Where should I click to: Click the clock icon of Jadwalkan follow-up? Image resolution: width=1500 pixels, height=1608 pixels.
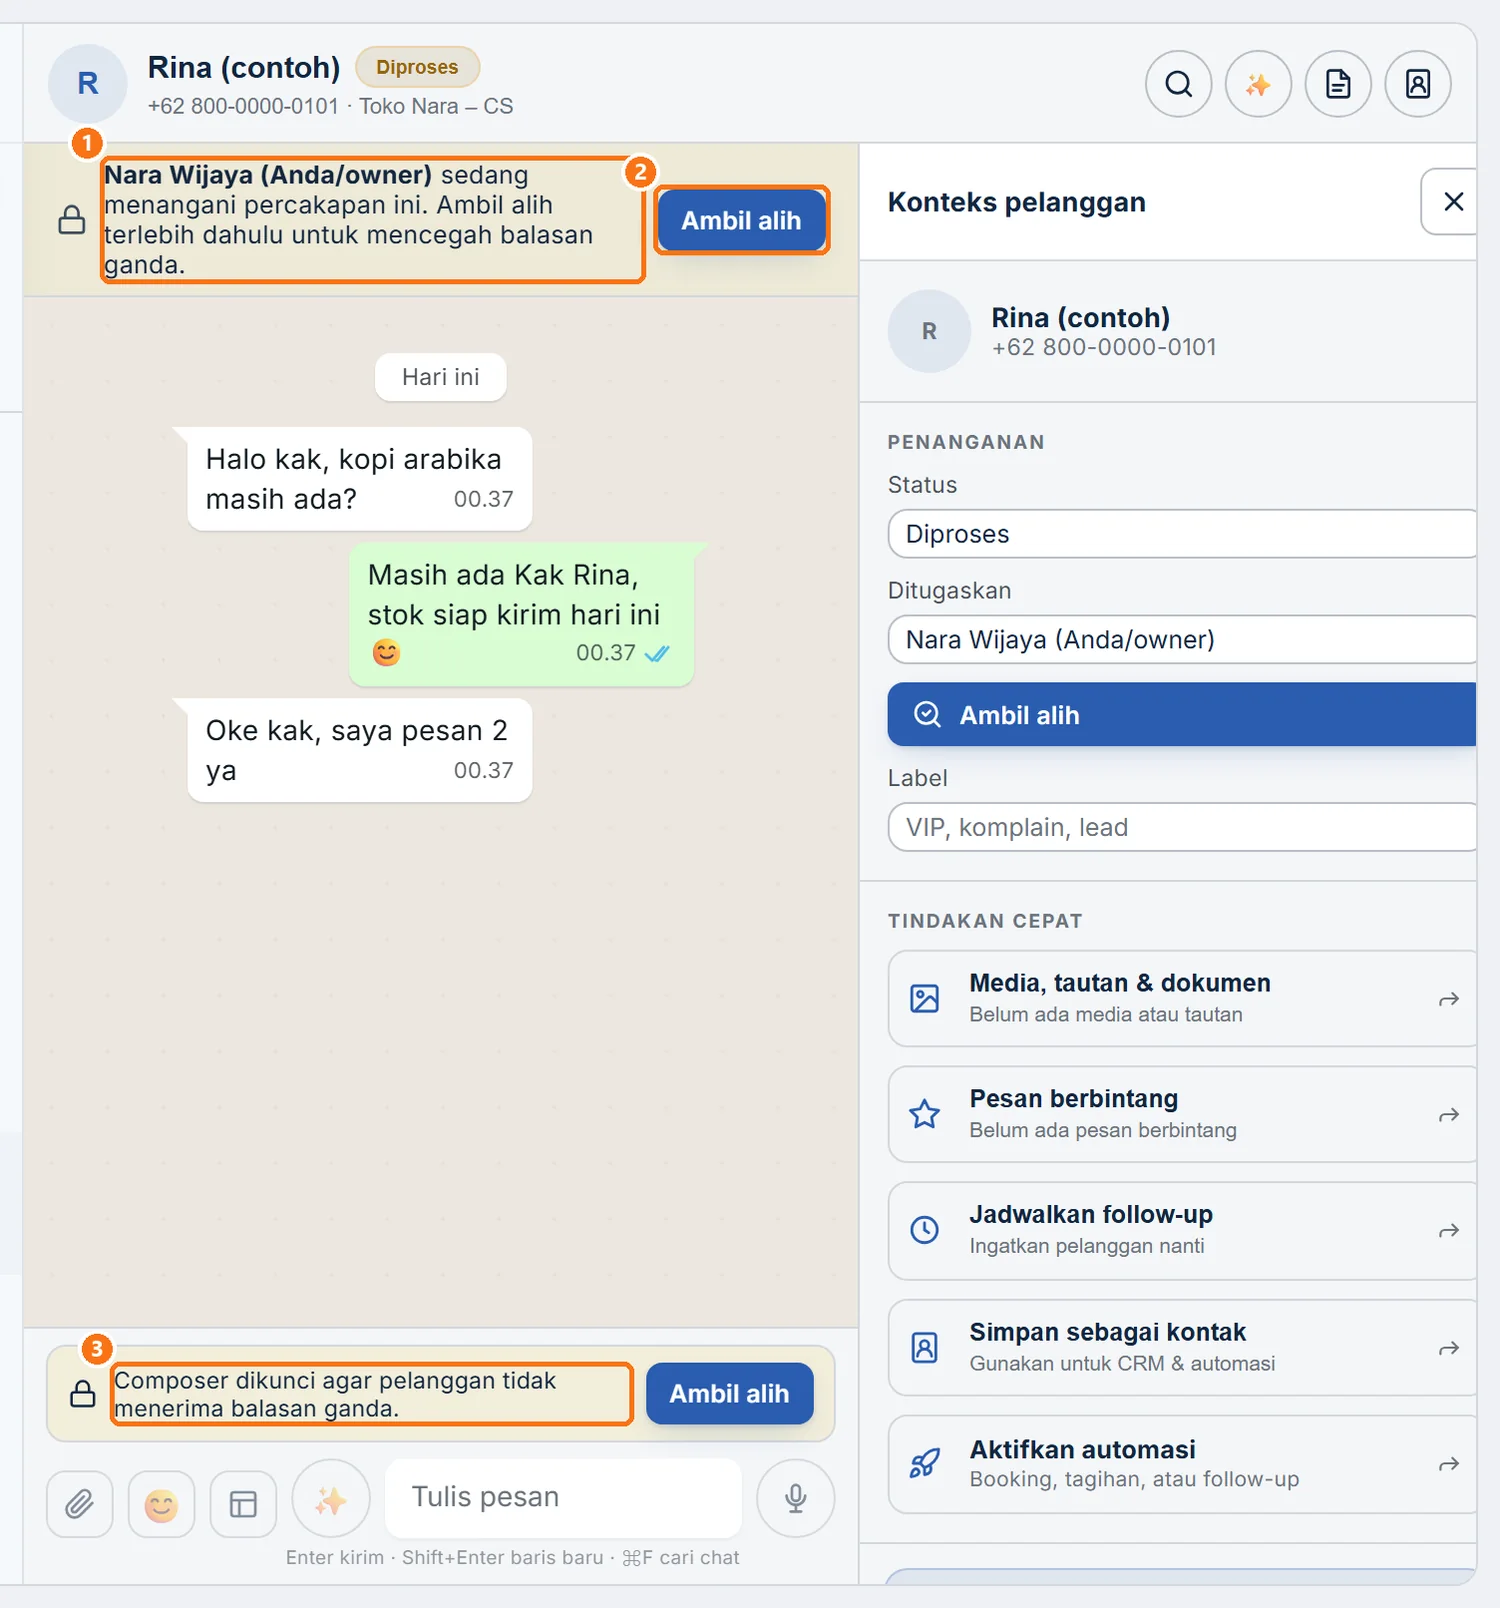coord(925,1230)
